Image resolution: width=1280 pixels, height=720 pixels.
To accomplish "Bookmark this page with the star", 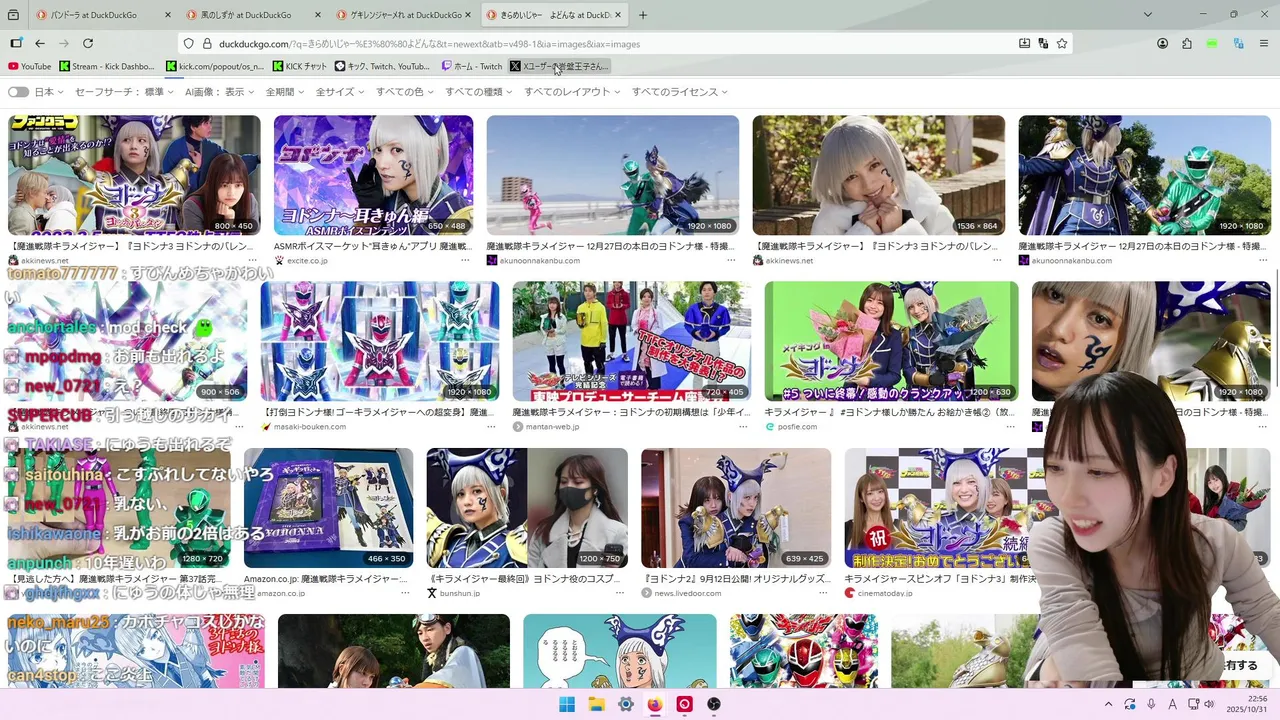I will pyautogui.click(x=1062, y=43).
